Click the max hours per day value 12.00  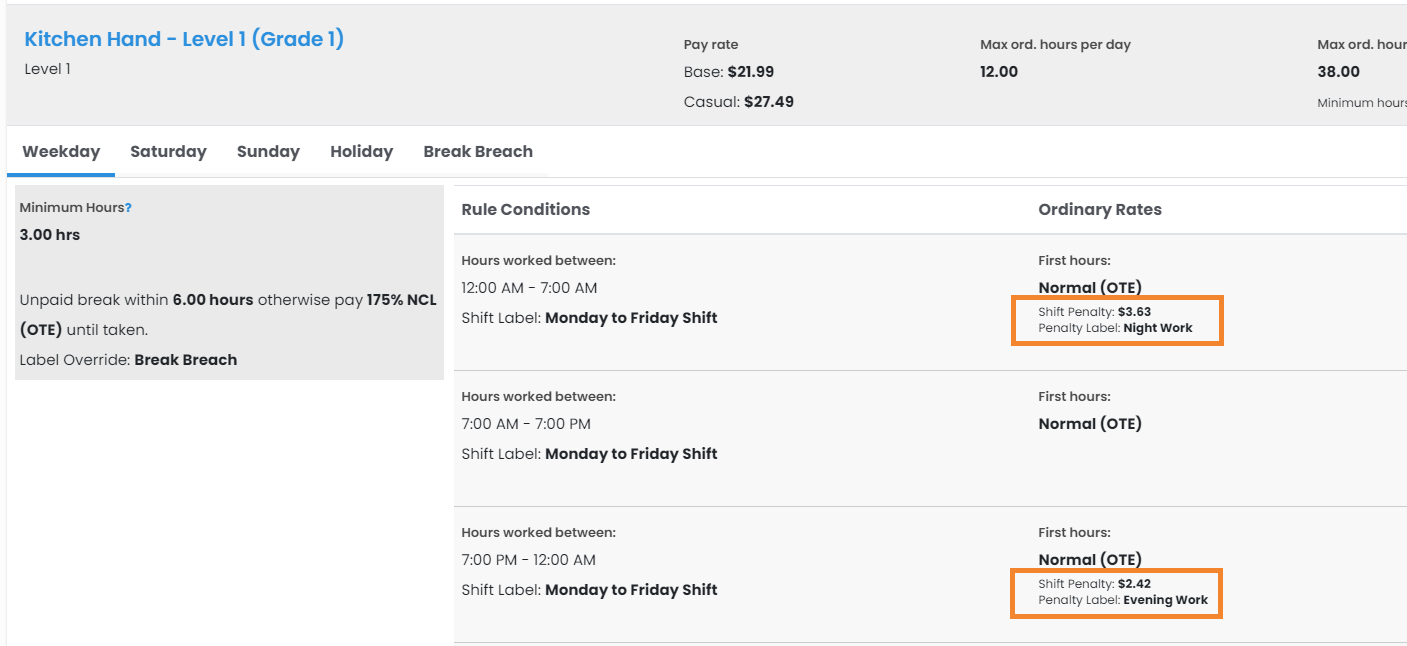point(999,72)
